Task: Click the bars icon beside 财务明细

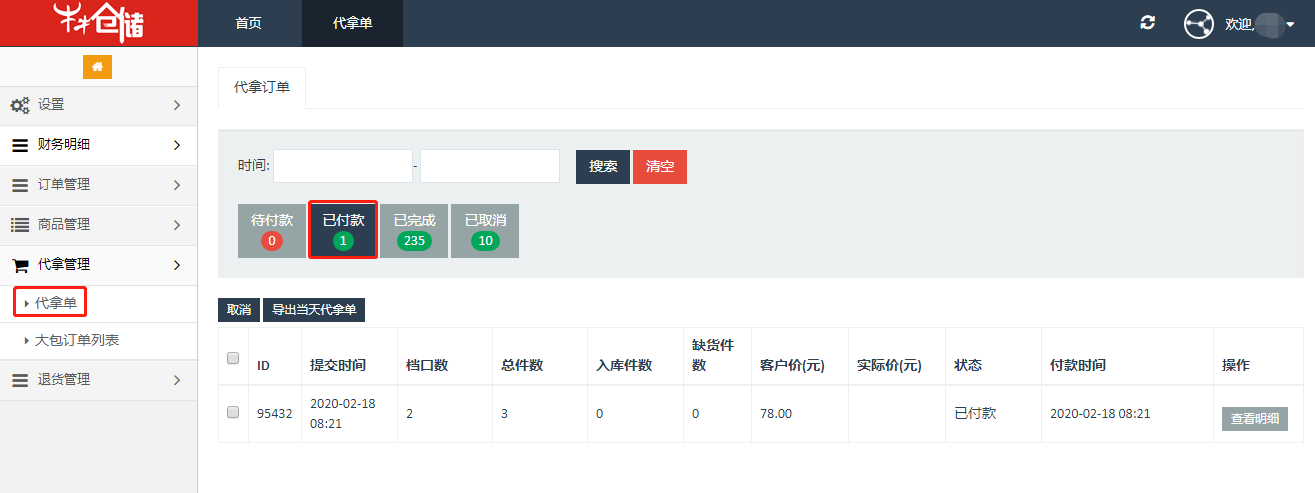Action: pos(20,145)
